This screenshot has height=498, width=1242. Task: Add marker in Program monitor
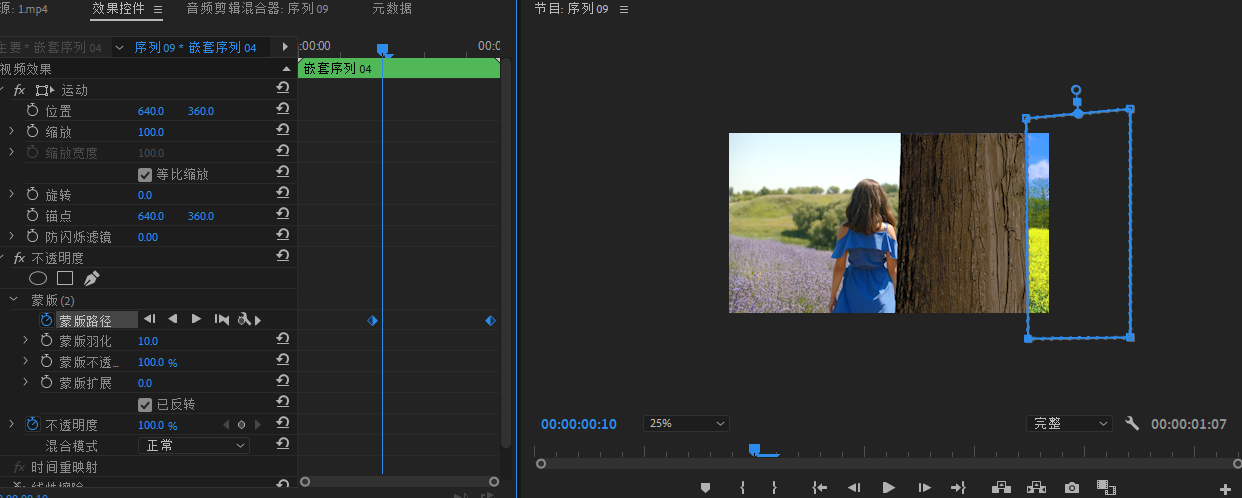click(705, 487)
